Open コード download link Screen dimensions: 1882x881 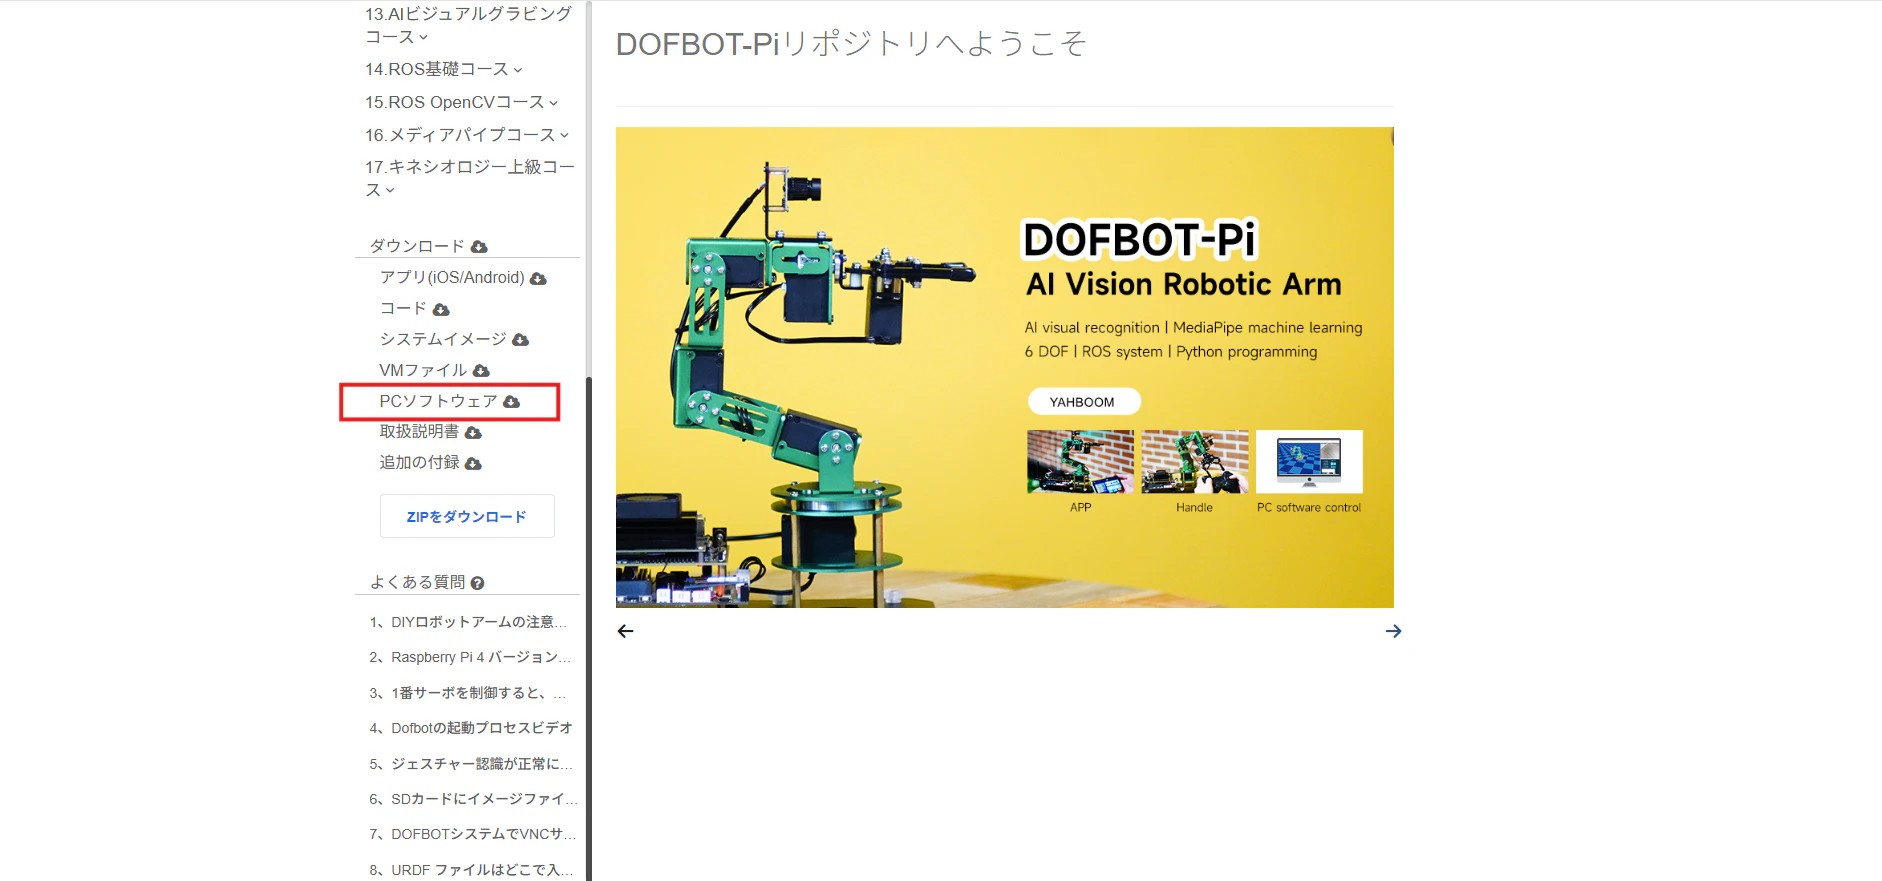(403, 308)
